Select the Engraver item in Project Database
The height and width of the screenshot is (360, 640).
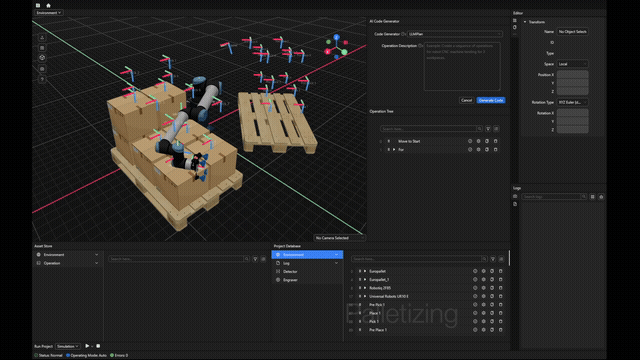click(x=307, y=280)
